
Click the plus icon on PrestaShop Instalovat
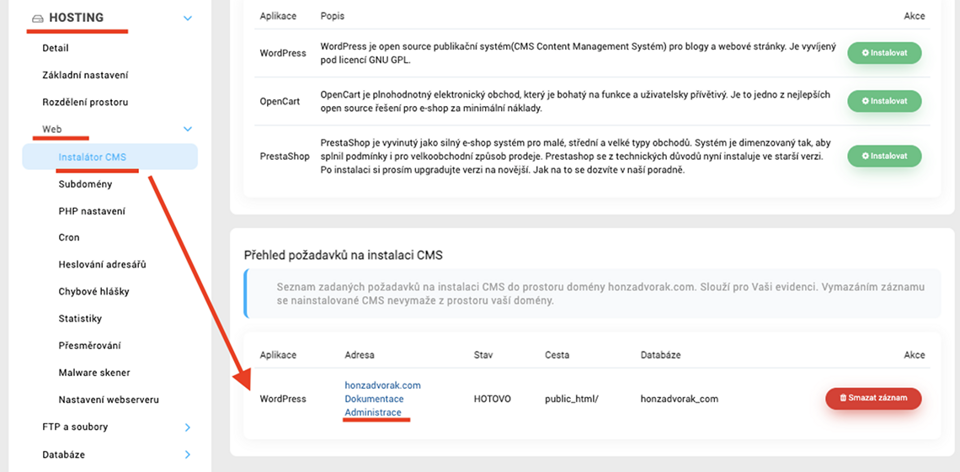[x=865, y=156]
